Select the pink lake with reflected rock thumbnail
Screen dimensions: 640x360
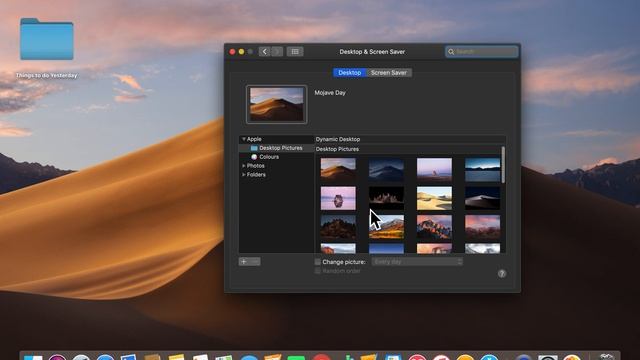point(338,198)
